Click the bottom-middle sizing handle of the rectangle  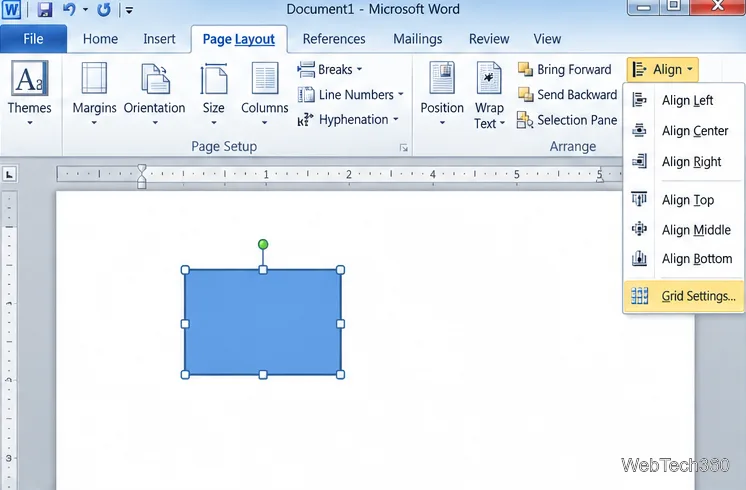(263, 375)
